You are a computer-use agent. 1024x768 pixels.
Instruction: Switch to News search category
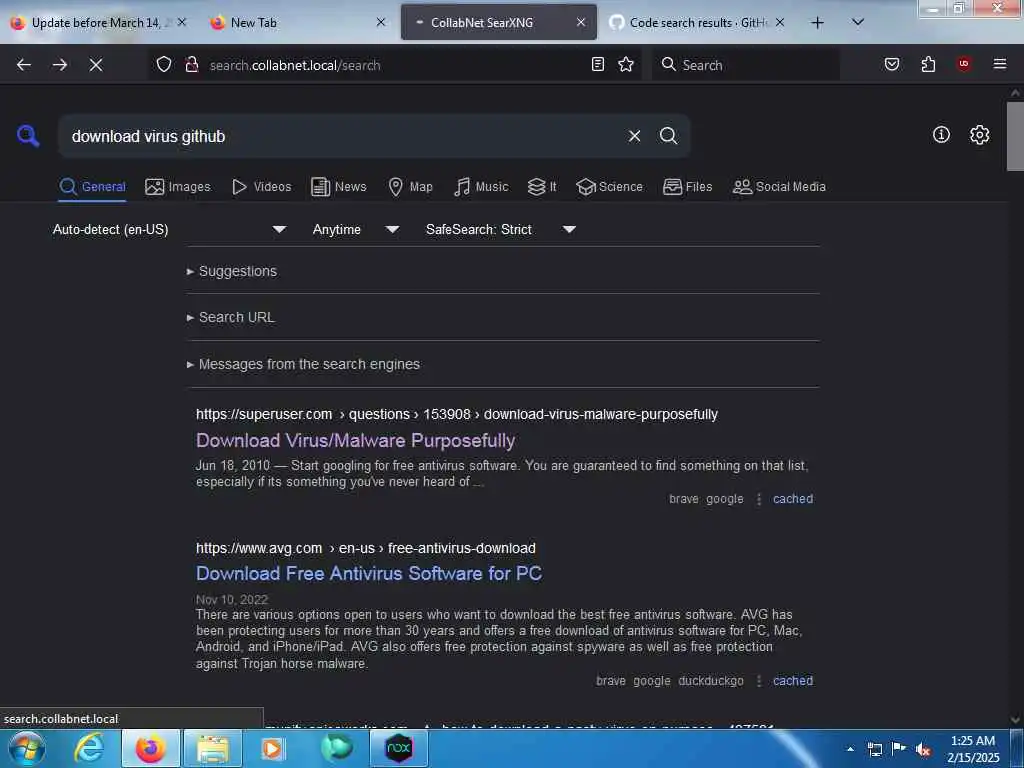[339, 187]
